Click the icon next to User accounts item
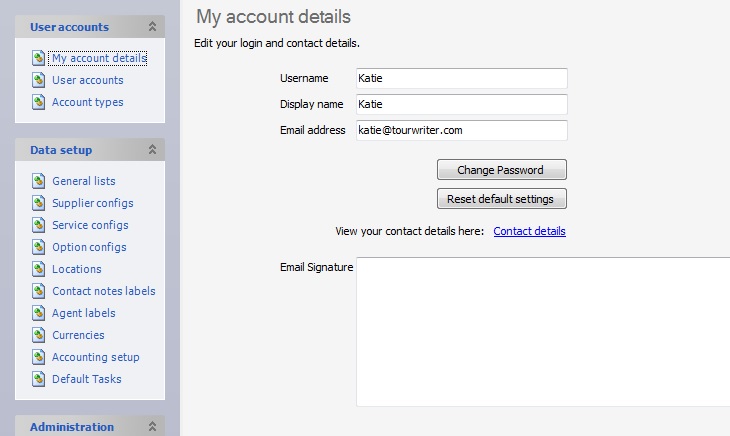The height and width of the screenshot is (436, 730). click(39, 80)
